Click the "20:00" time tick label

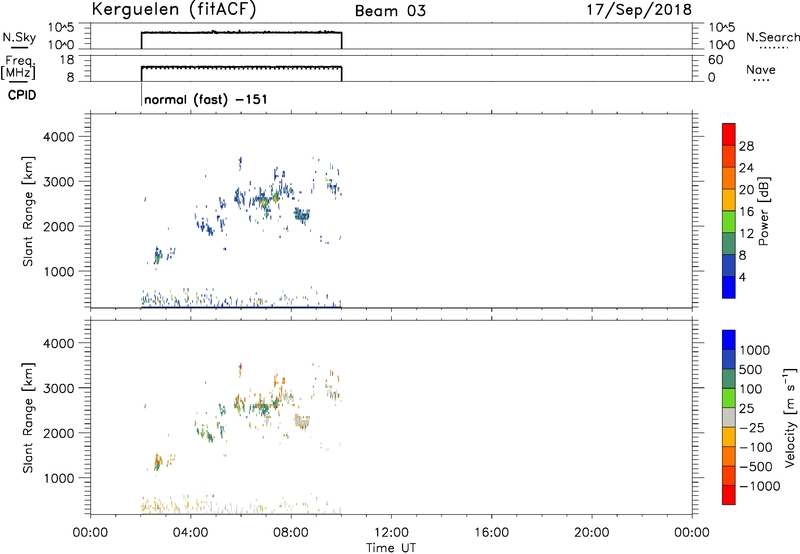click(592, 533)
